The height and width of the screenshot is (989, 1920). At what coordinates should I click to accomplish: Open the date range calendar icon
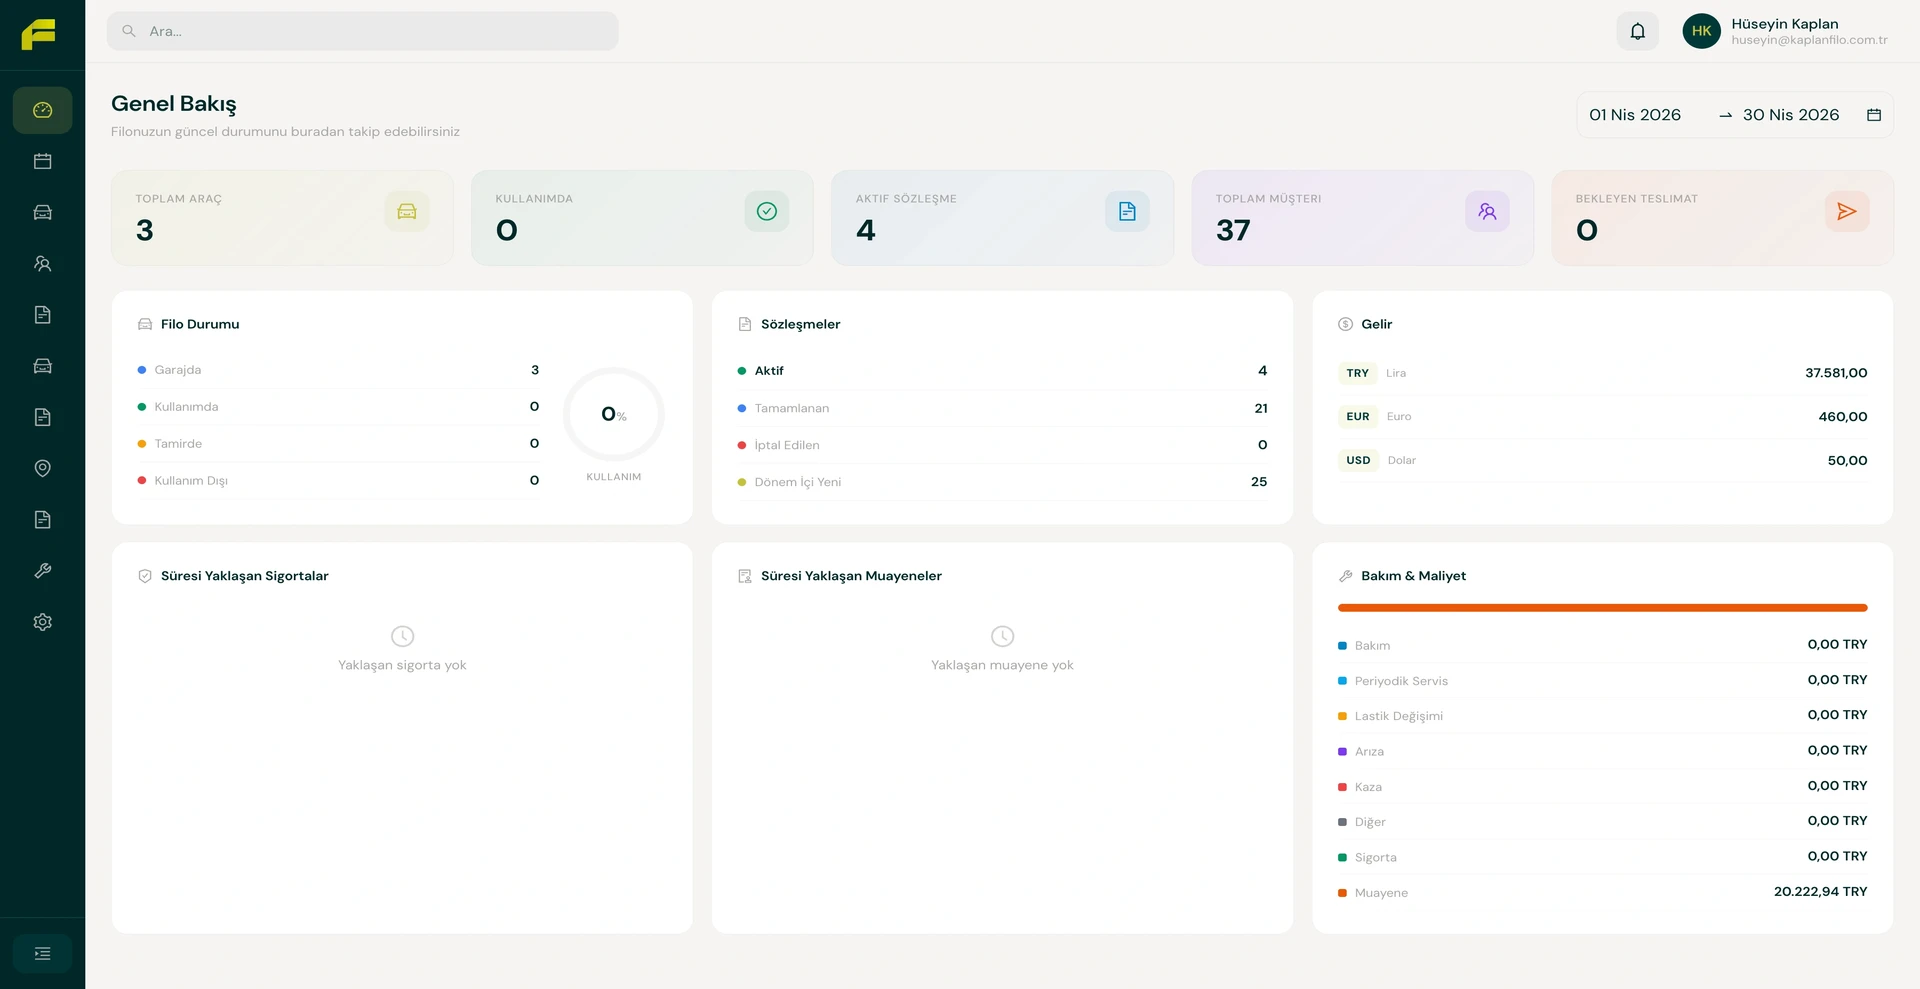click(x=1873, y=115)
